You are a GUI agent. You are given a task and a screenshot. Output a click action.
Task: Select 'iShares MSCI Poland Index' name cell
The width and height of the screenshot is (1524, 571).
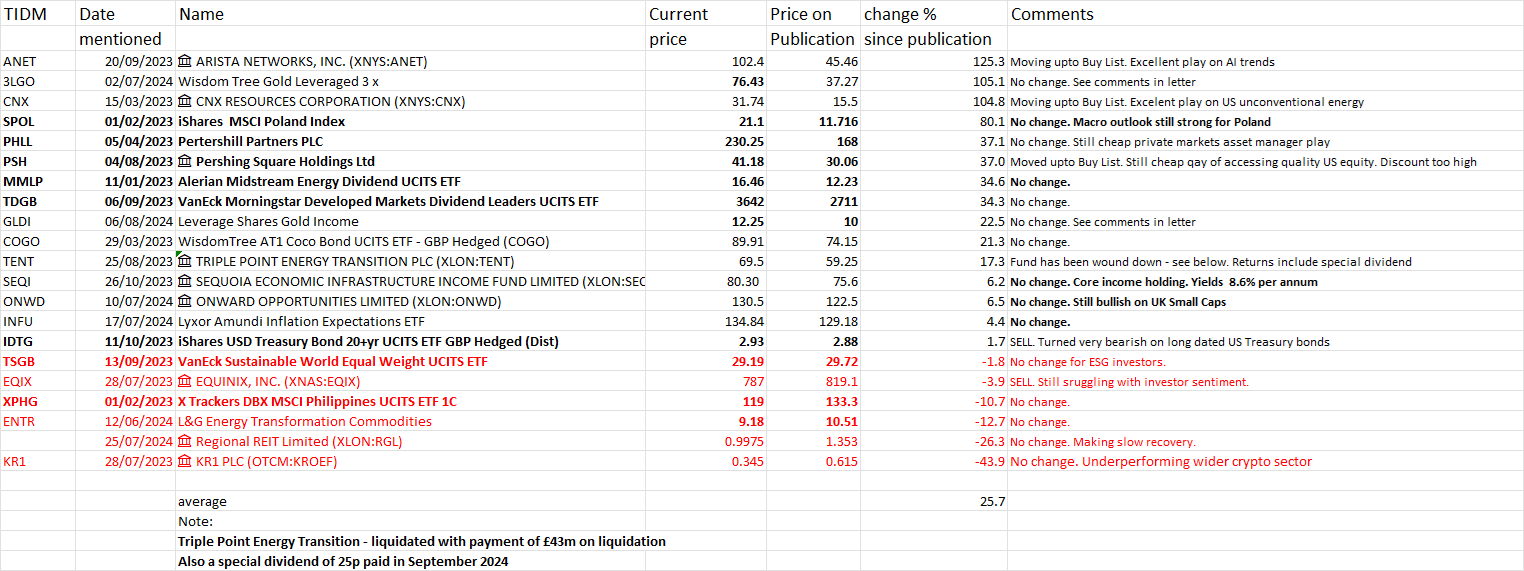click(411, 122)
